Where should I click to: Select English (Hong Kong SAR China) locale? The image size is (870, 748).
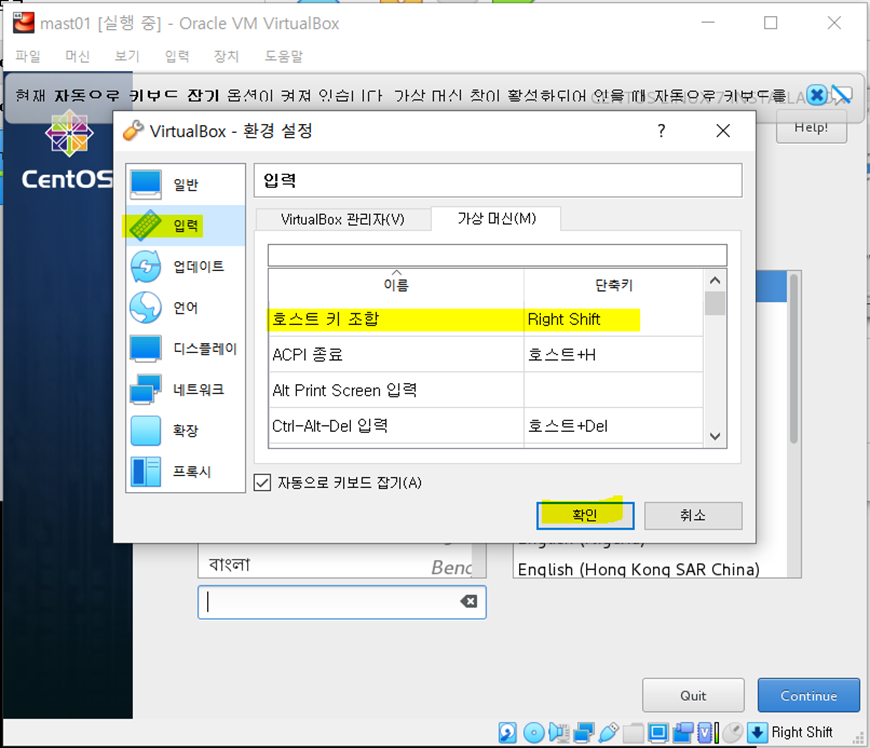click(x=639, y=569)
